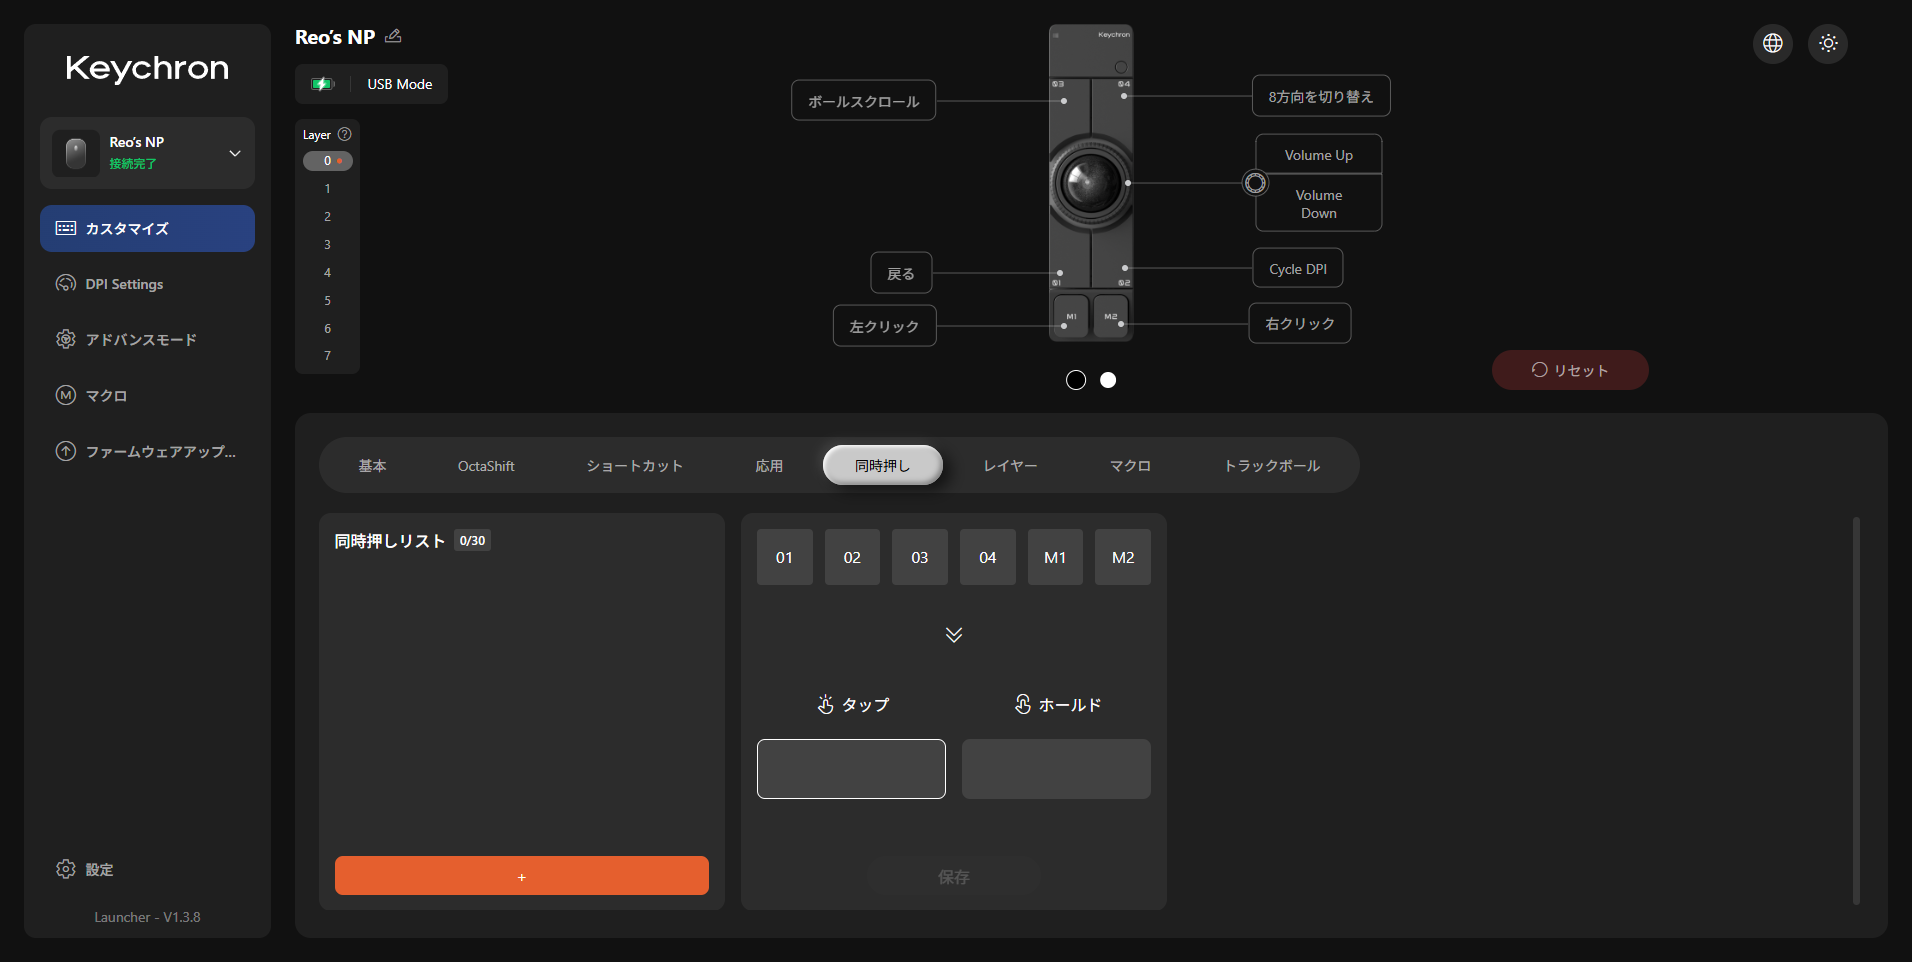
Task: Open language globe icon
Action: pyautogui.click(x=1773, y=43)
